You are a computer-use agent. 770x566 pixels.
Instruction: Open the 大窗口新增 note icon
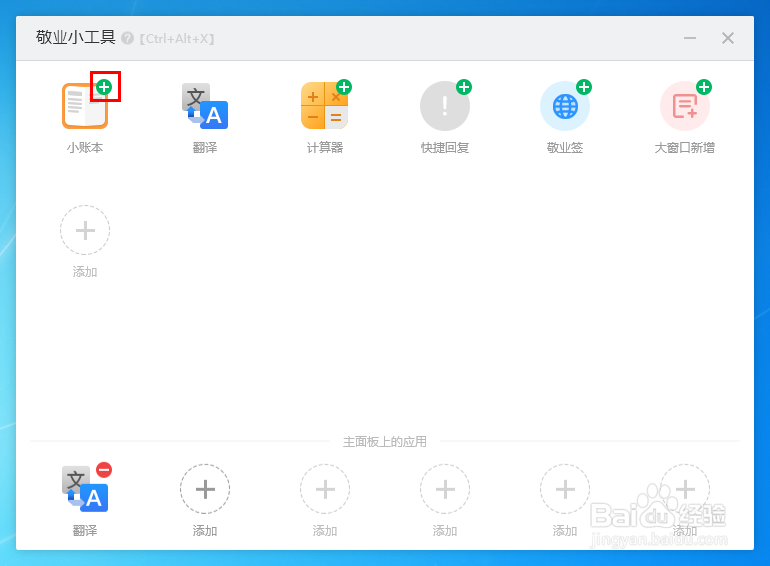(685, 106)
